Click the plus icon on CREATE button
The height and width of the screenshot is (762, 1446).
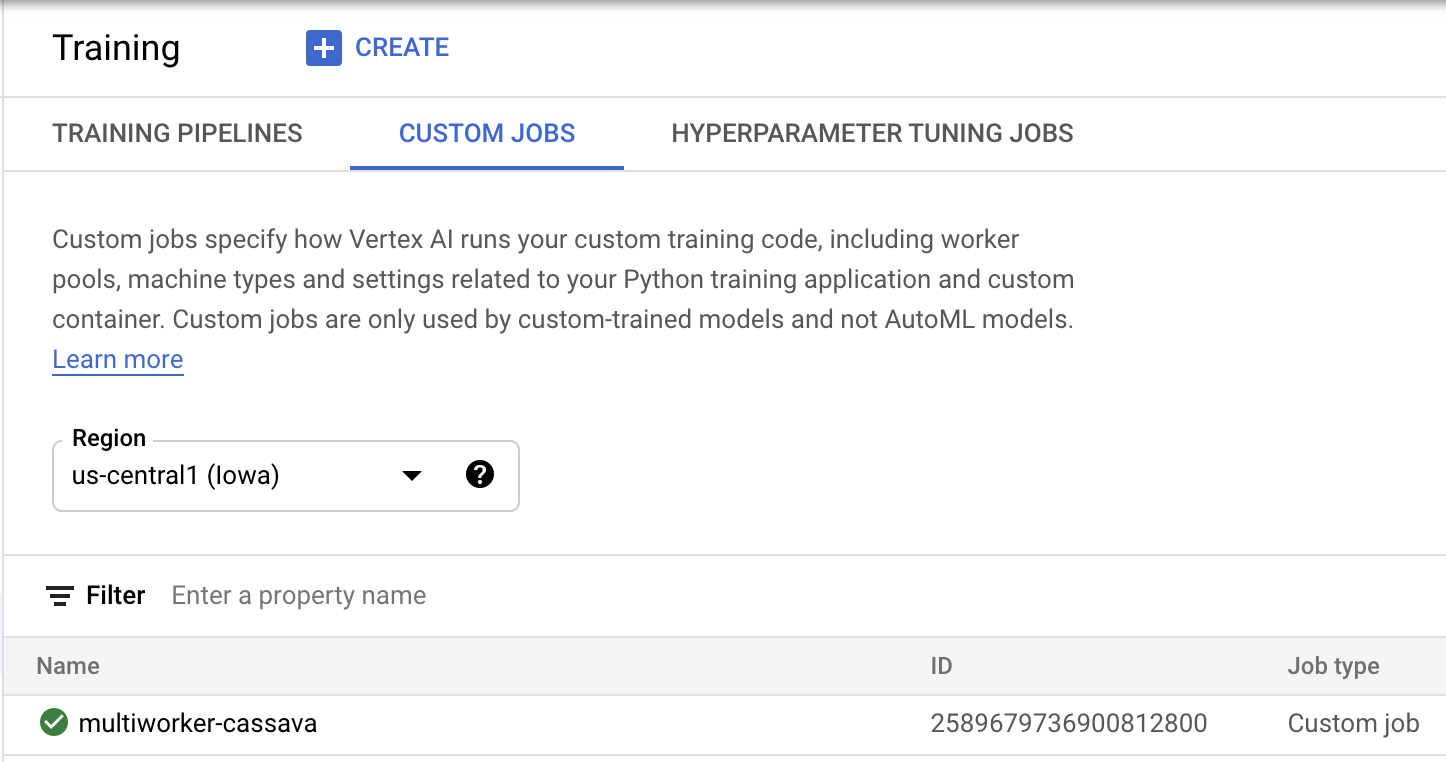point(323,47)
